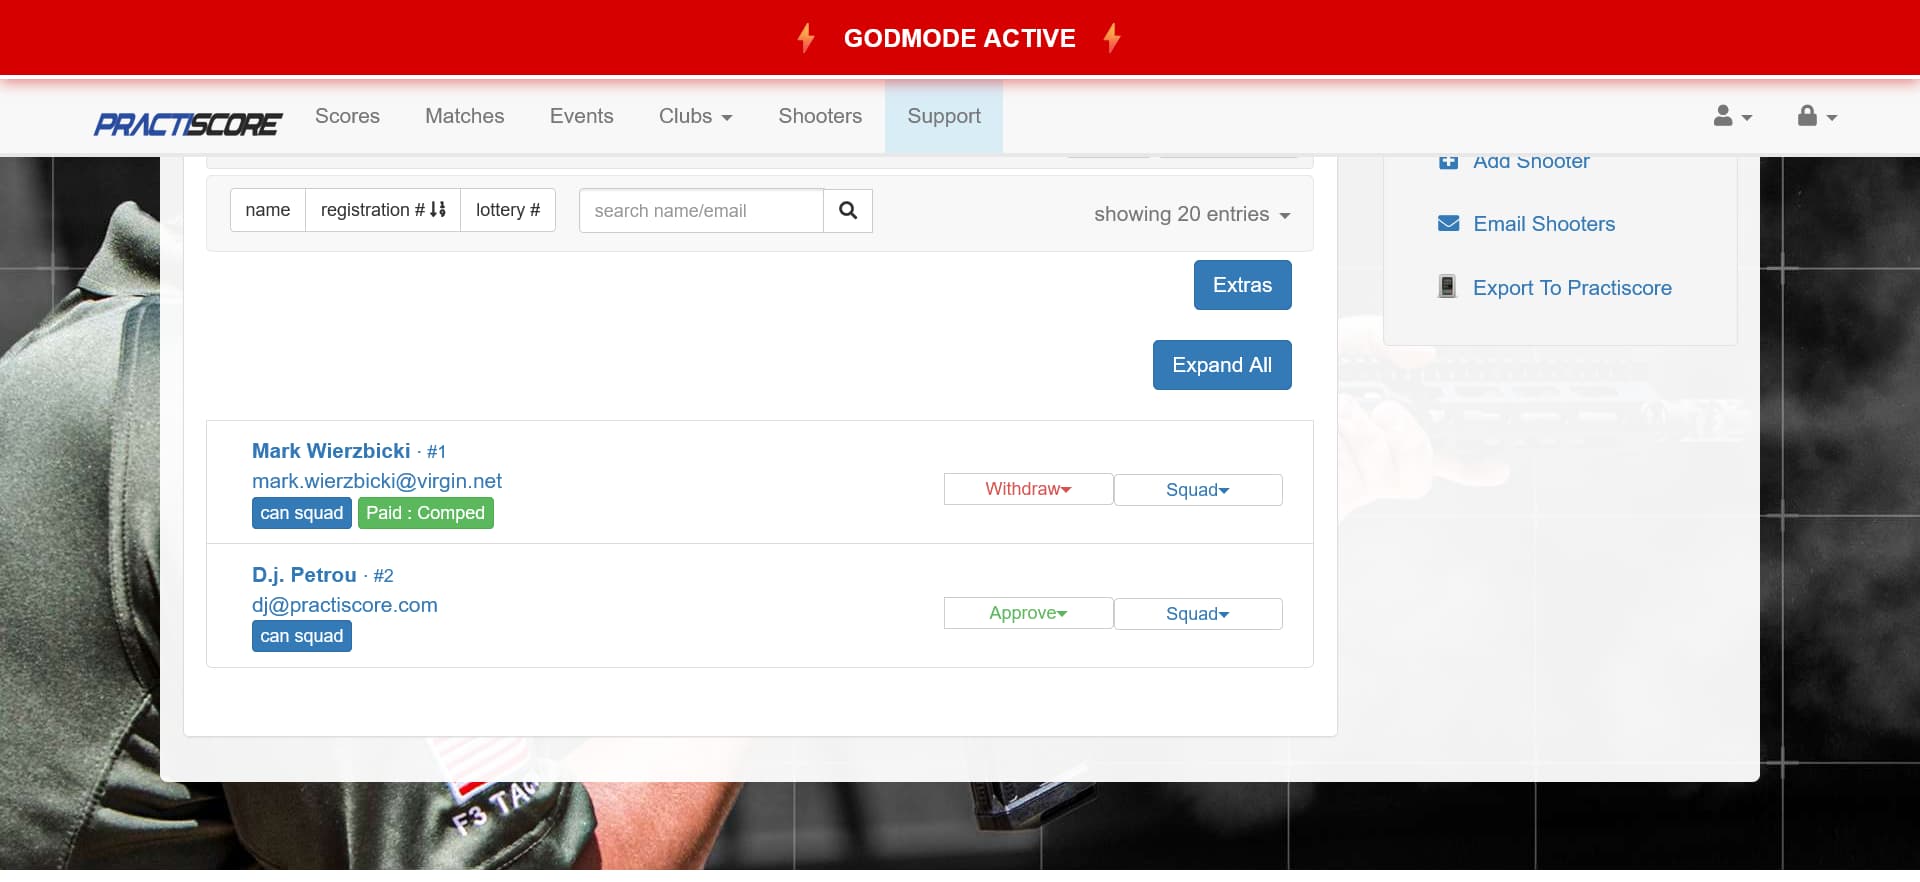The height and width of the screenshot is (882, 1920).
Task: Open the Clubs menu
Action: (695, 116)
